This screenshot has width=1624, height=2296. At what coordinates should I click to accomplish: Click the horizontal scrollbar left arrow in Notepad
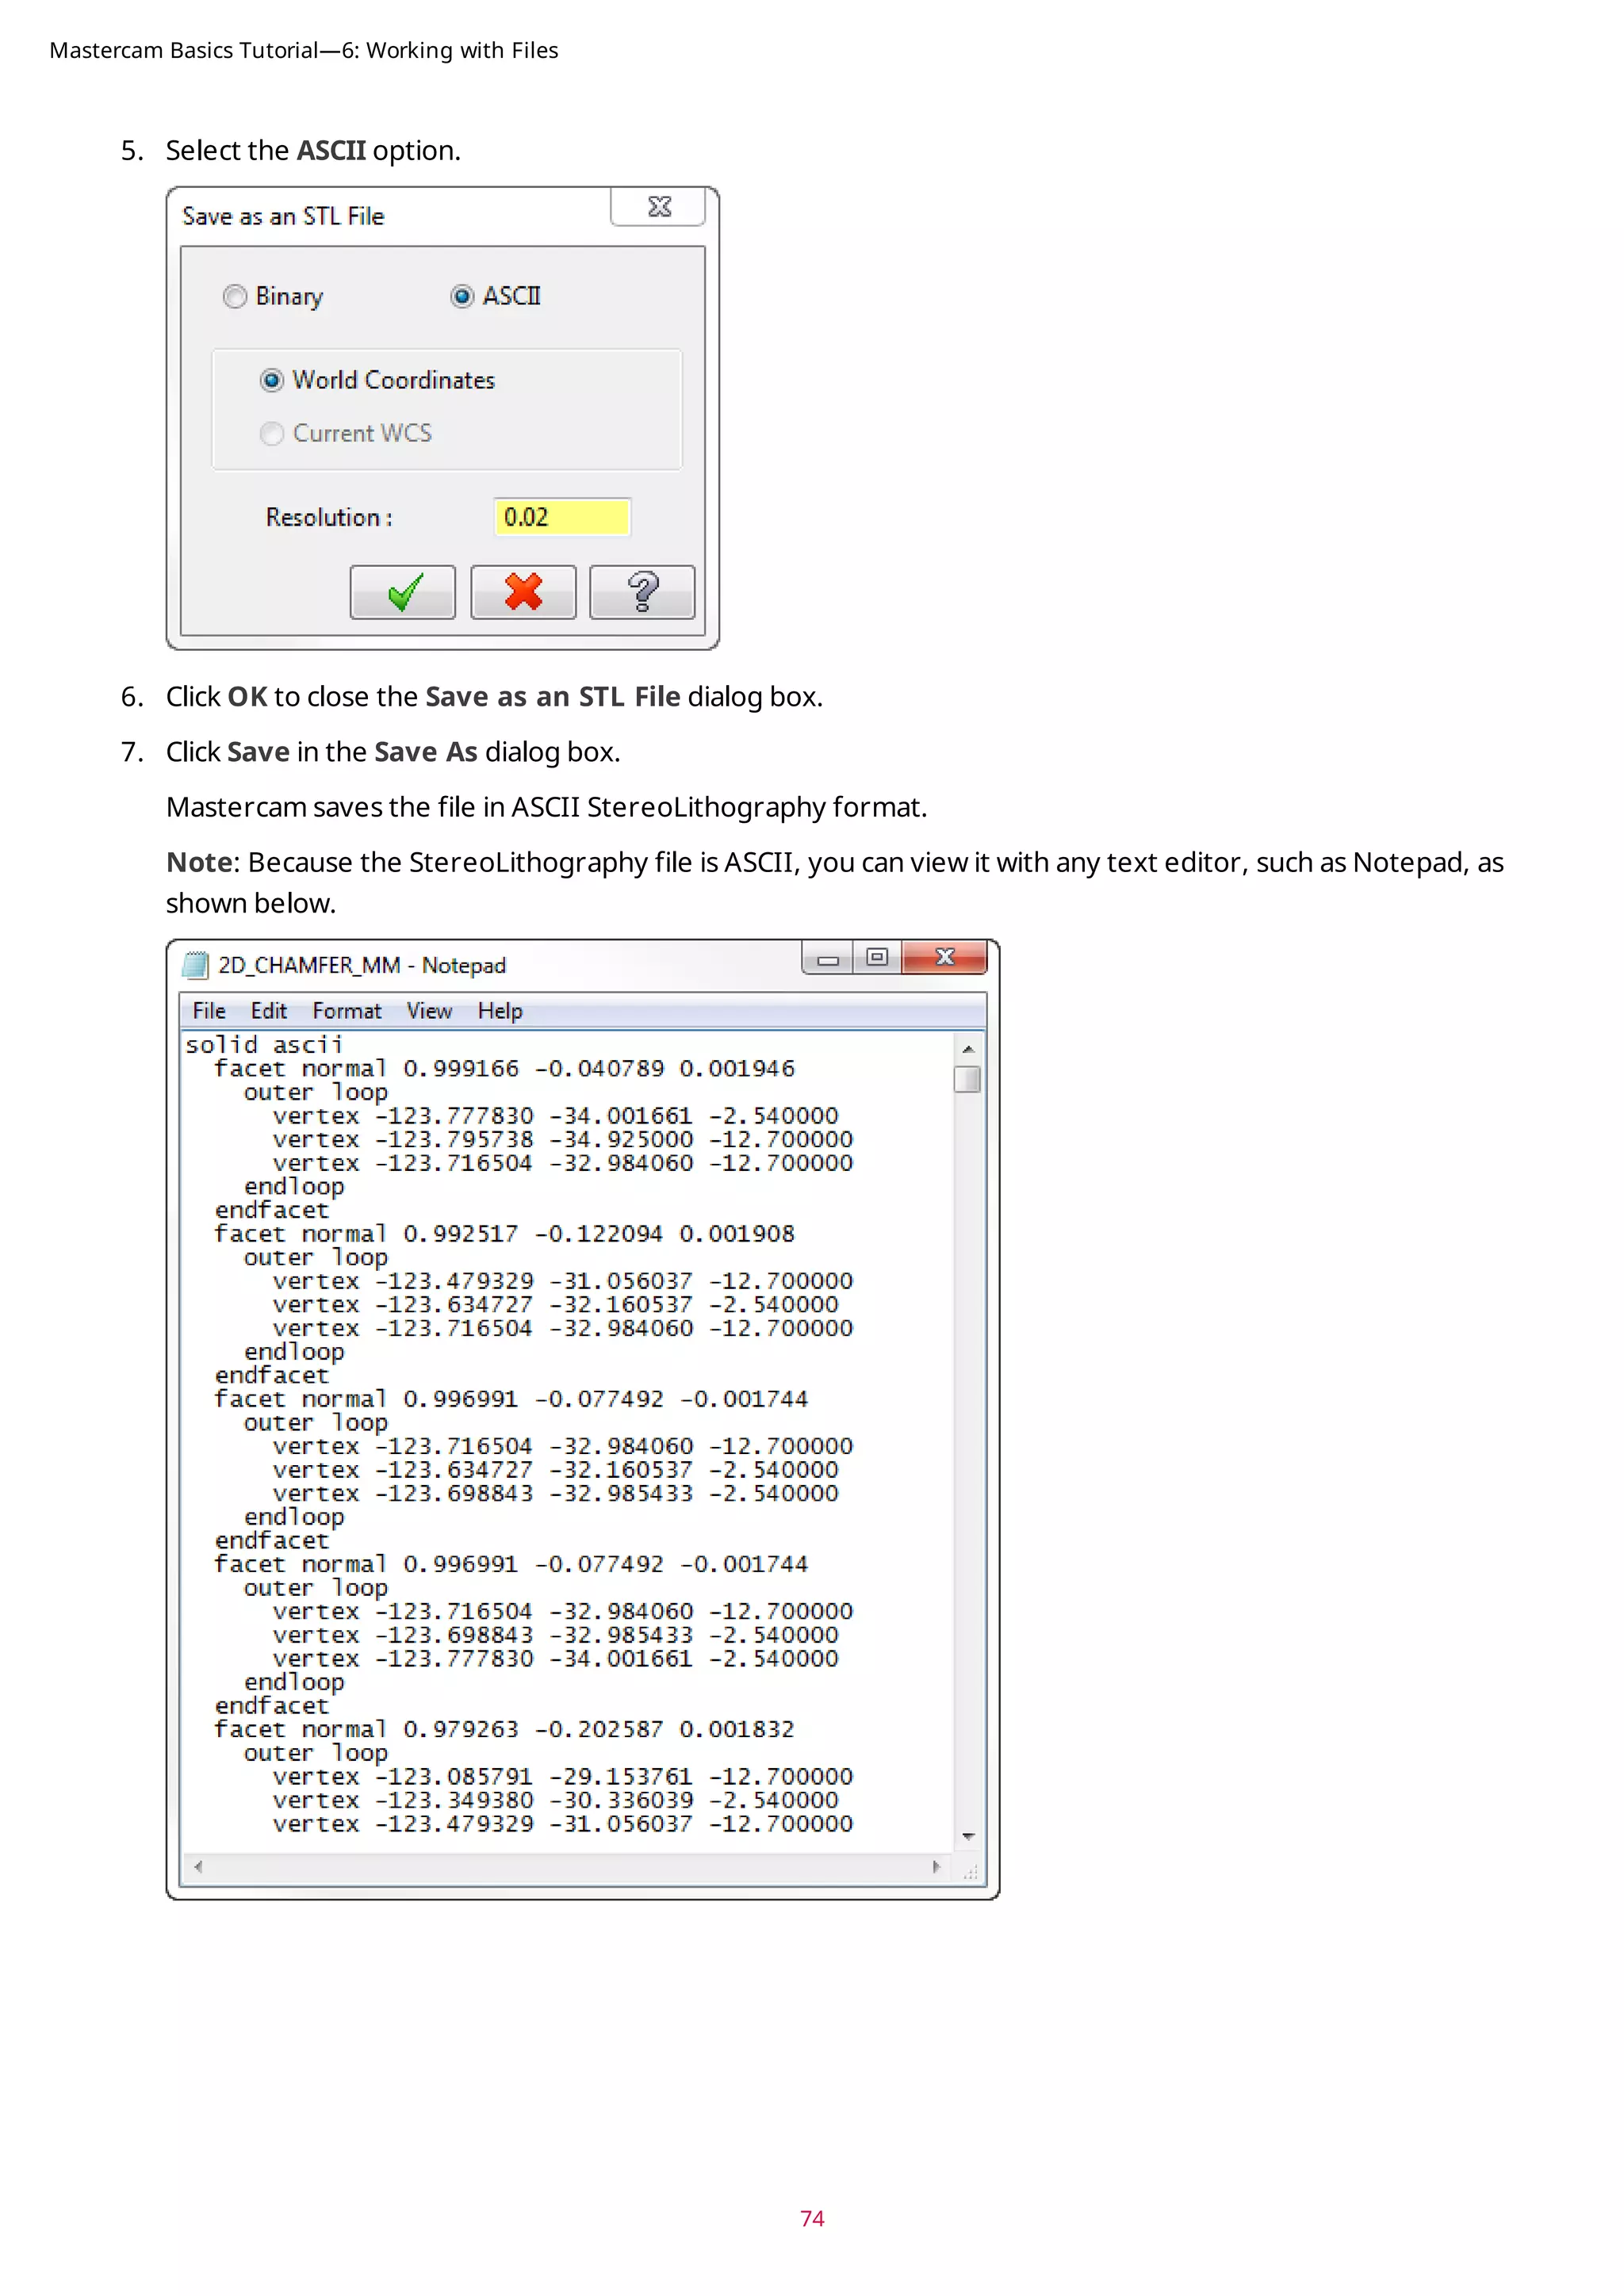point(198,1866)
